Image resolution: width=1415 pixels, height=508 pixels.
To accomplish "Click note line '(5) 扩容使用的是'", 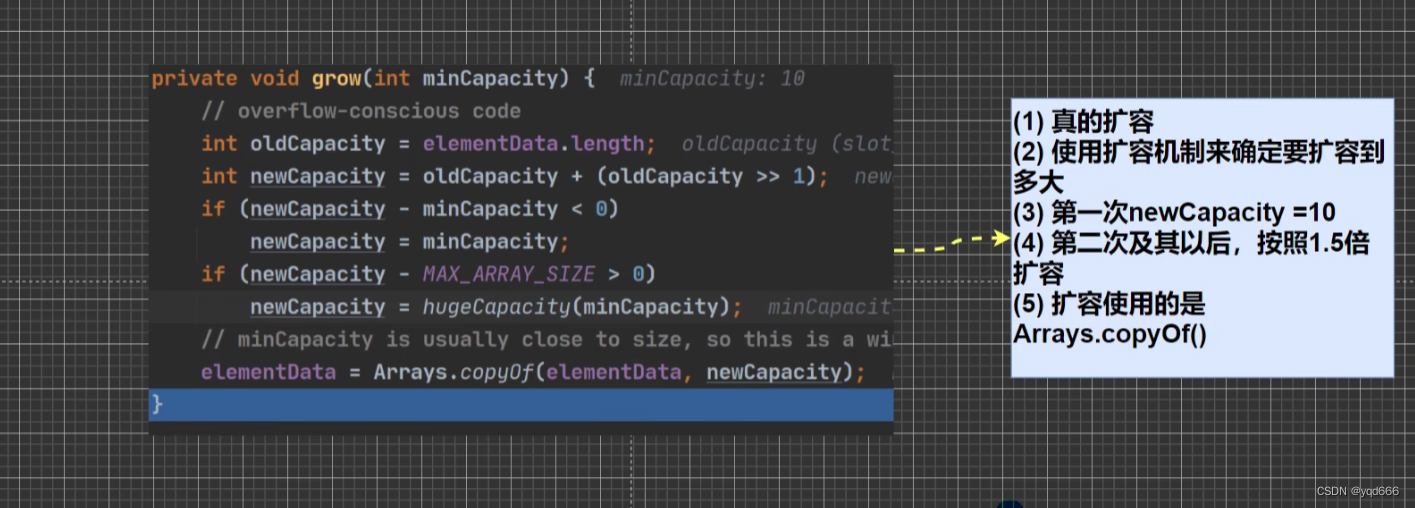I will pyautogui.click(x=1109, y=304).
